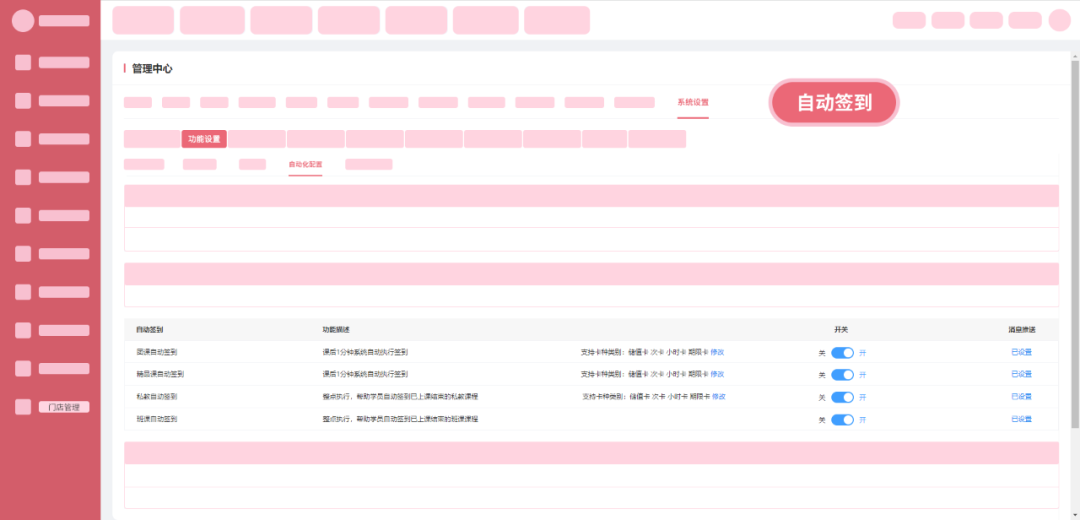The image size is (1080, 520).
Task: Switch off 班课自动签到 toggle
Action: 842,420
